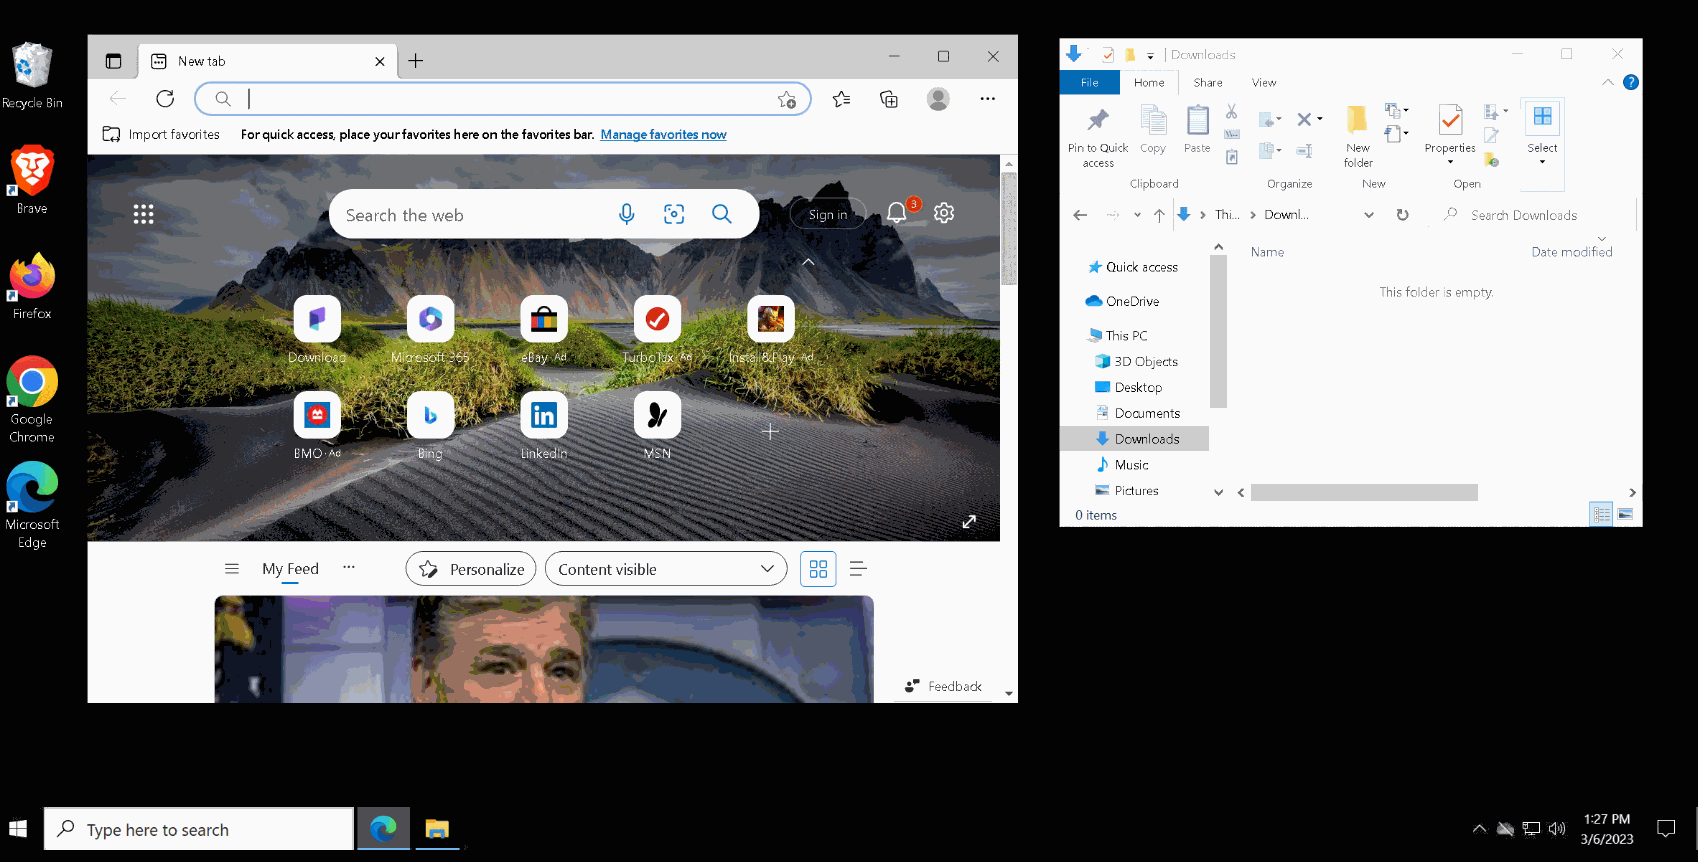Click Import favorites button
Image resolution: width=1698 pixels, height=862 pixels.
(x=162, y=134)
